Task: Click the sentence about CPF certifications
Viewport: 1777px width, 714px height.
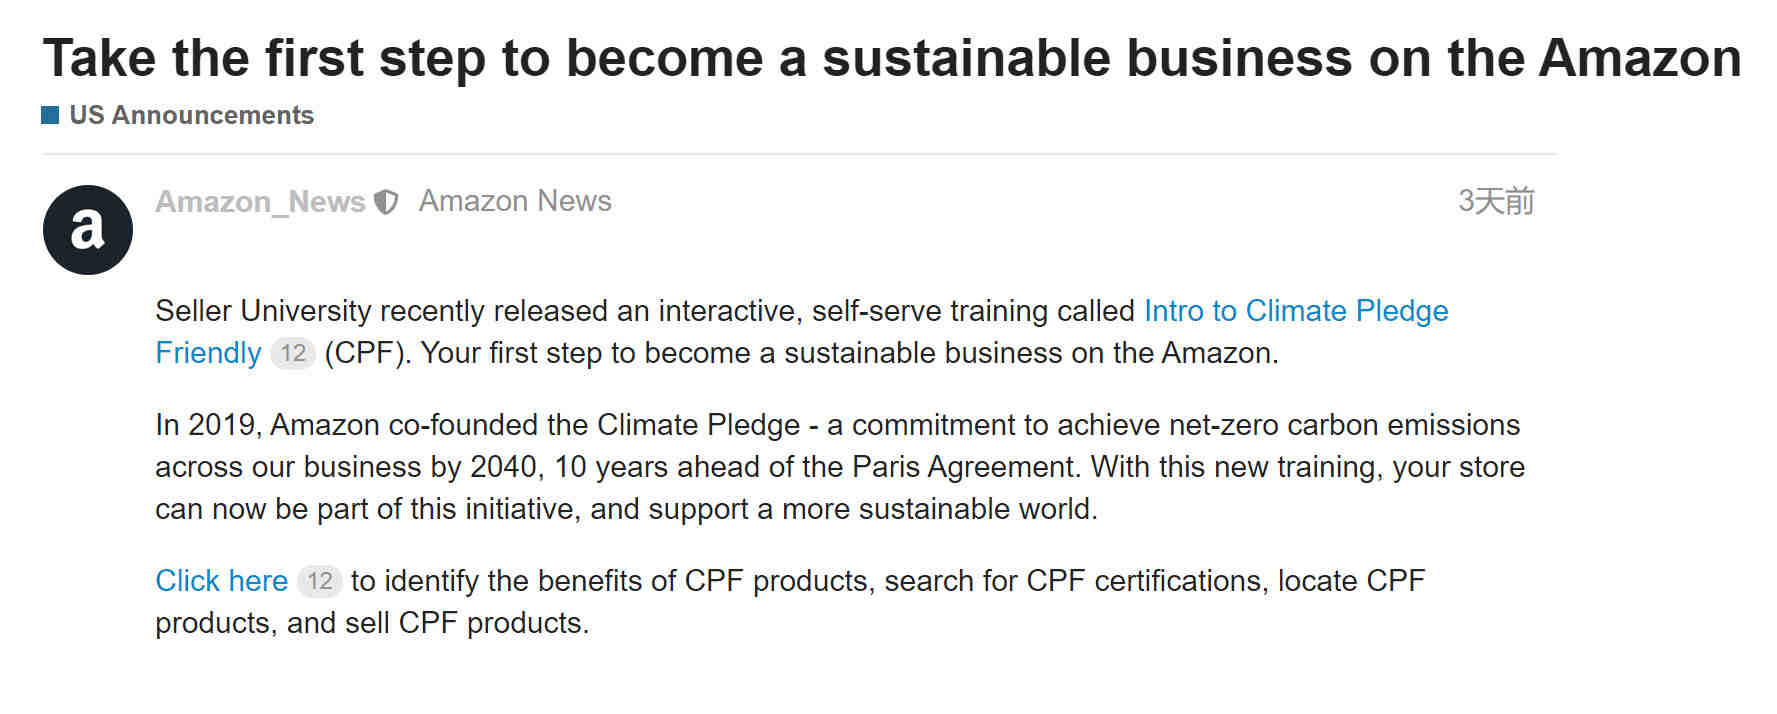Action: coord(790,602)
